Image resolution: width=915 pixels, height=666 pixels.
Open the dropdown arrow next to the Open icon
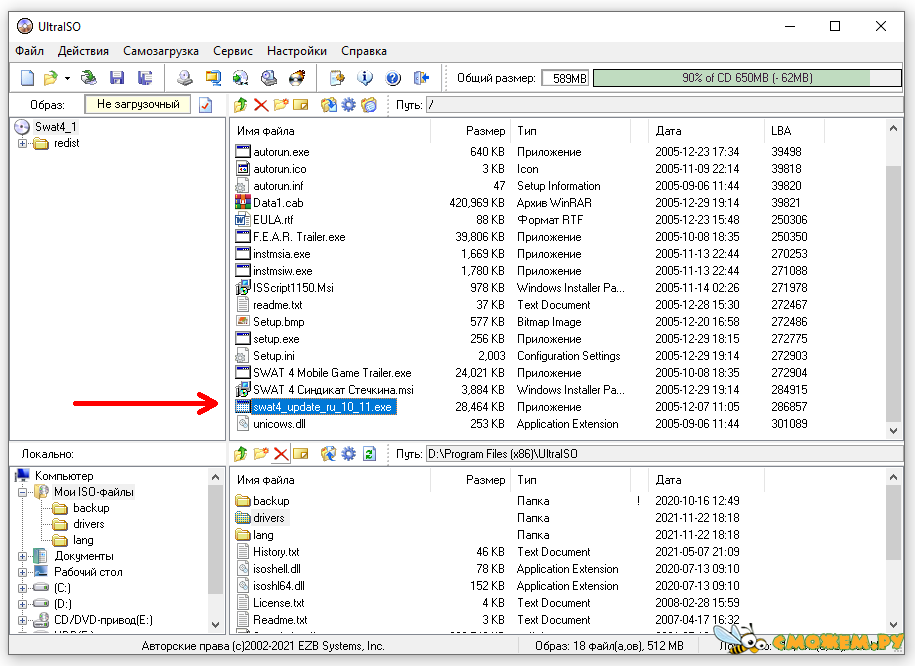(x=68, y=78)
